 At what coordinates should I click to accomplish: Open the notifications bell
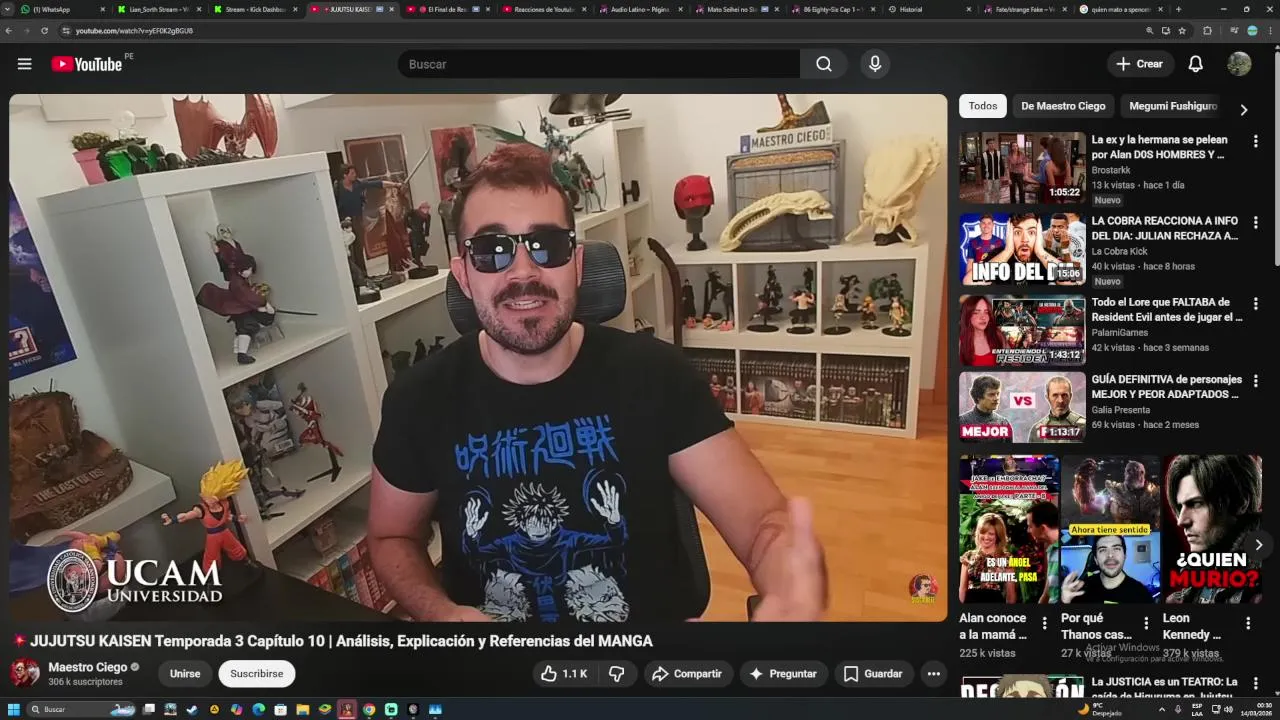1195,64
